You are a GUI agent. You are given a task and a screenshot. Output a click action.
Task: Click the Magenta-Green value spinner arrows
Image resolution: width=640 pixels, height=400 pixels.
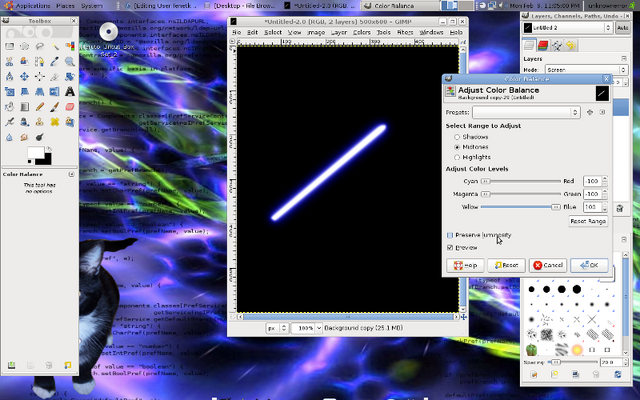pos(605,194)
